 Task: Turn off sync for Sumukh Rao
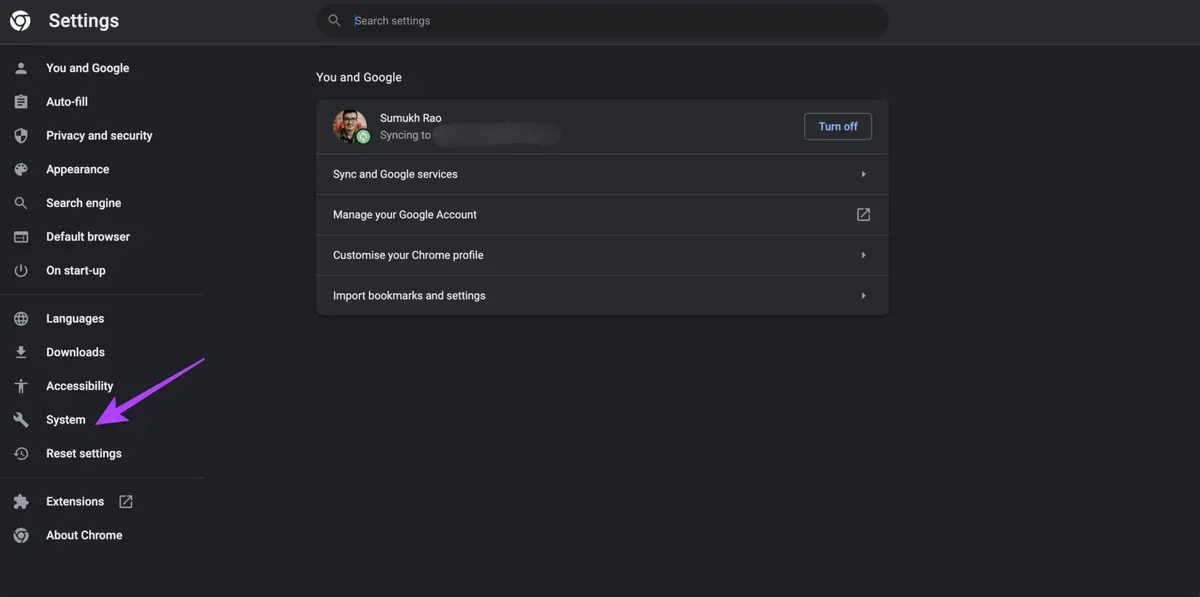click(837, 127)
